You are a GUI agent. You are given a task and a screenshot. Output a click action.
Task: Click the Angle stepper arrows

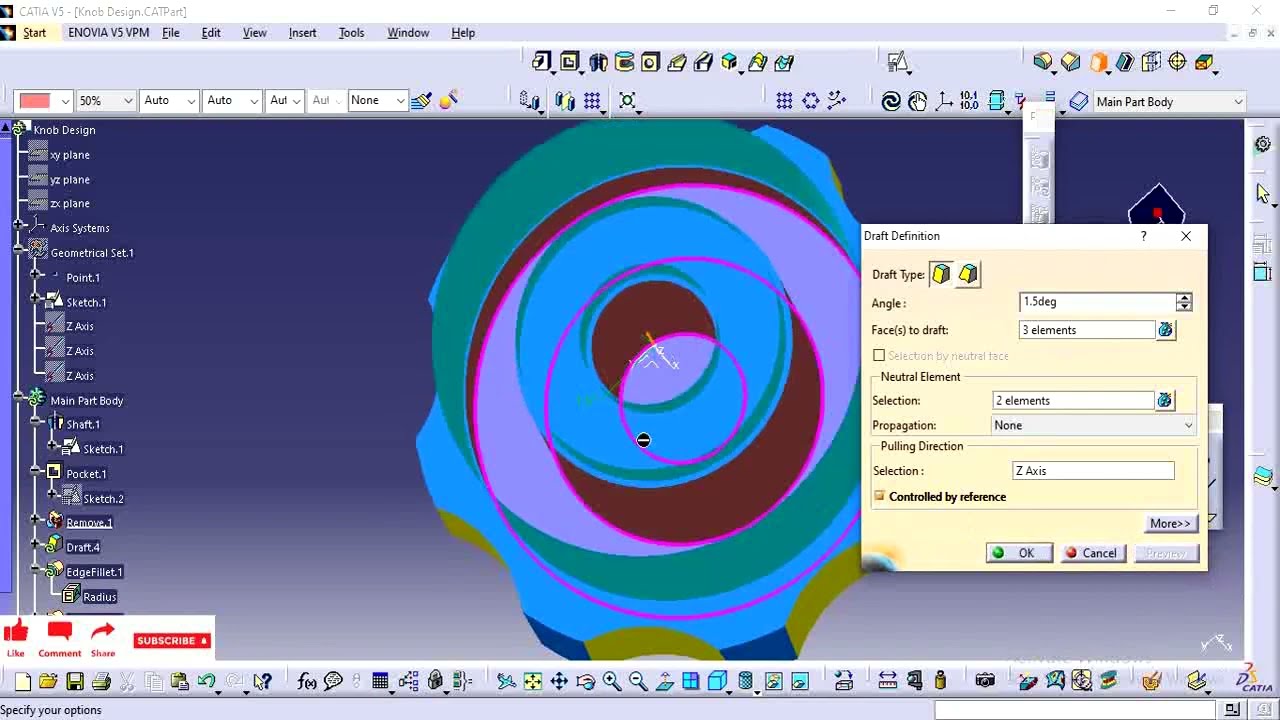(1184, 302)
